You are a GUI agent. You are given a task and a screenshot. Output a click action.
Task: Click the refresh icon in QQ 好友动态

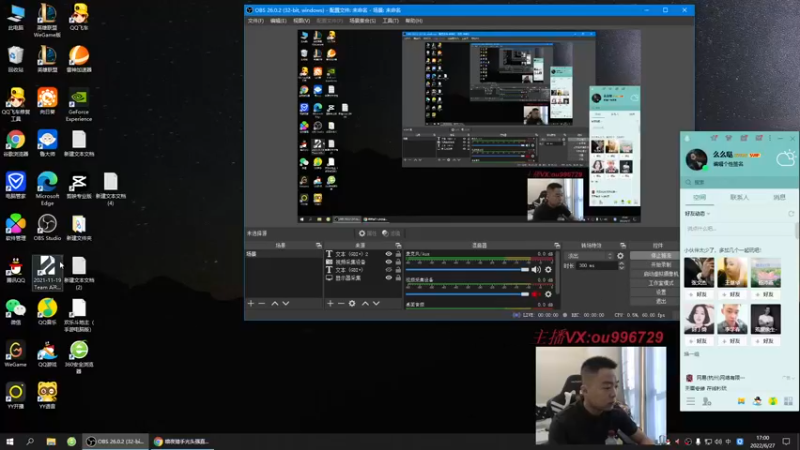coord(791,214)
